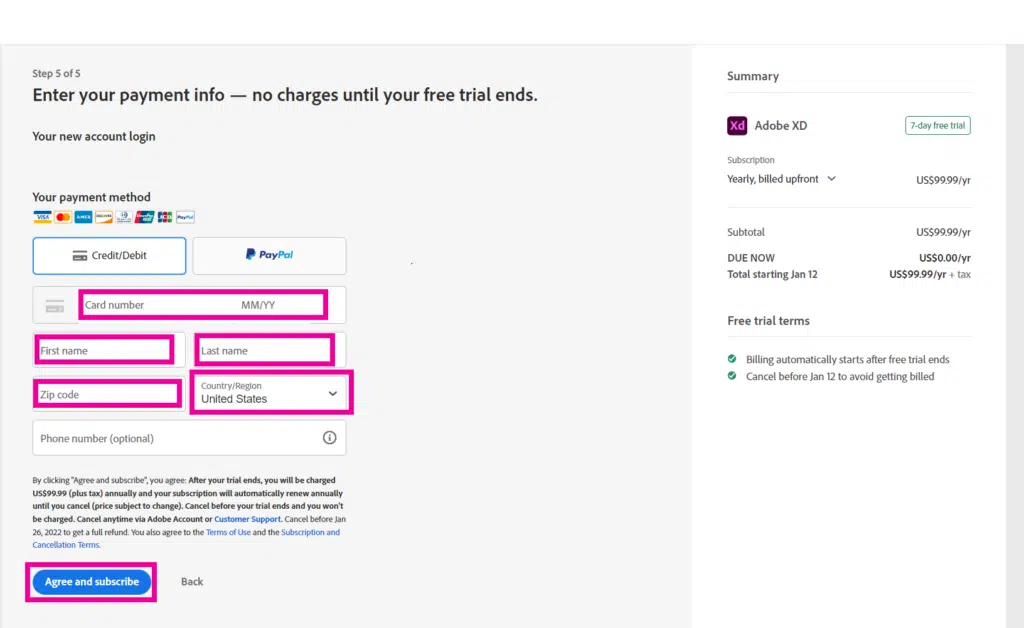This screenshot has height=628, width=1024.
Task: Click the UnionPay payment icon
Action: coord(145,217)
